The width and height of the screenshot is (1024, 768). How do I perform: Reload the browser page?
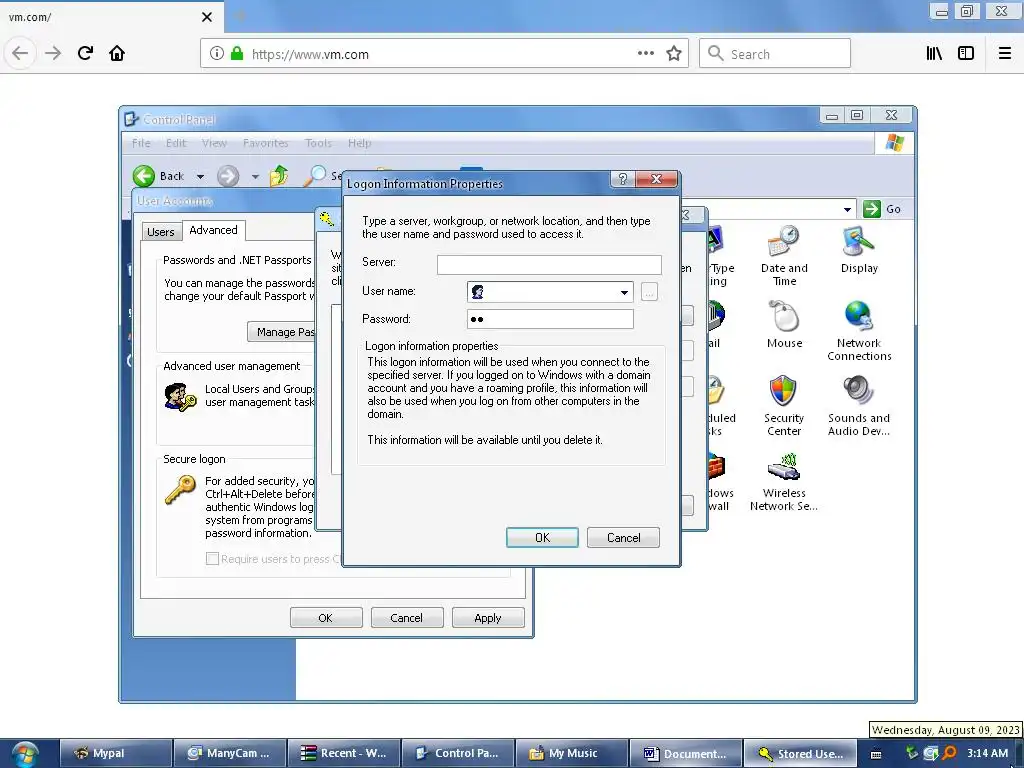coord(85,53)
